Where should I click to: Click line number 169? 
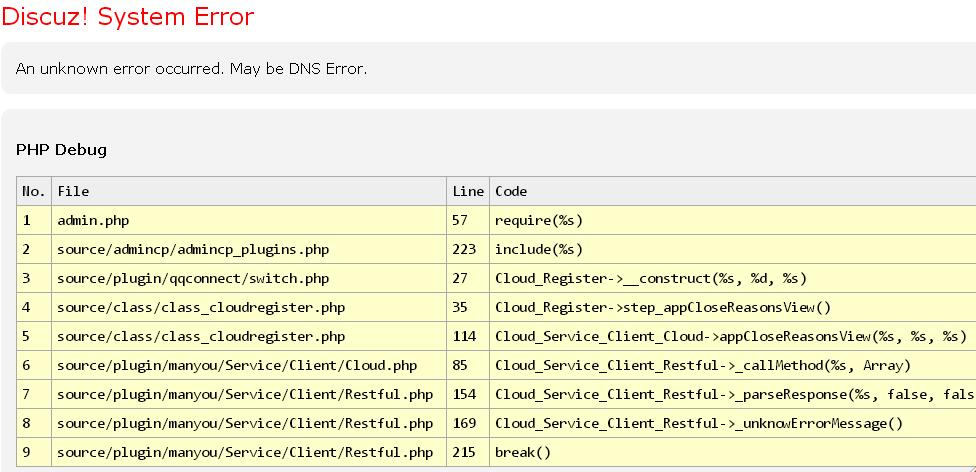click(468, 423)
